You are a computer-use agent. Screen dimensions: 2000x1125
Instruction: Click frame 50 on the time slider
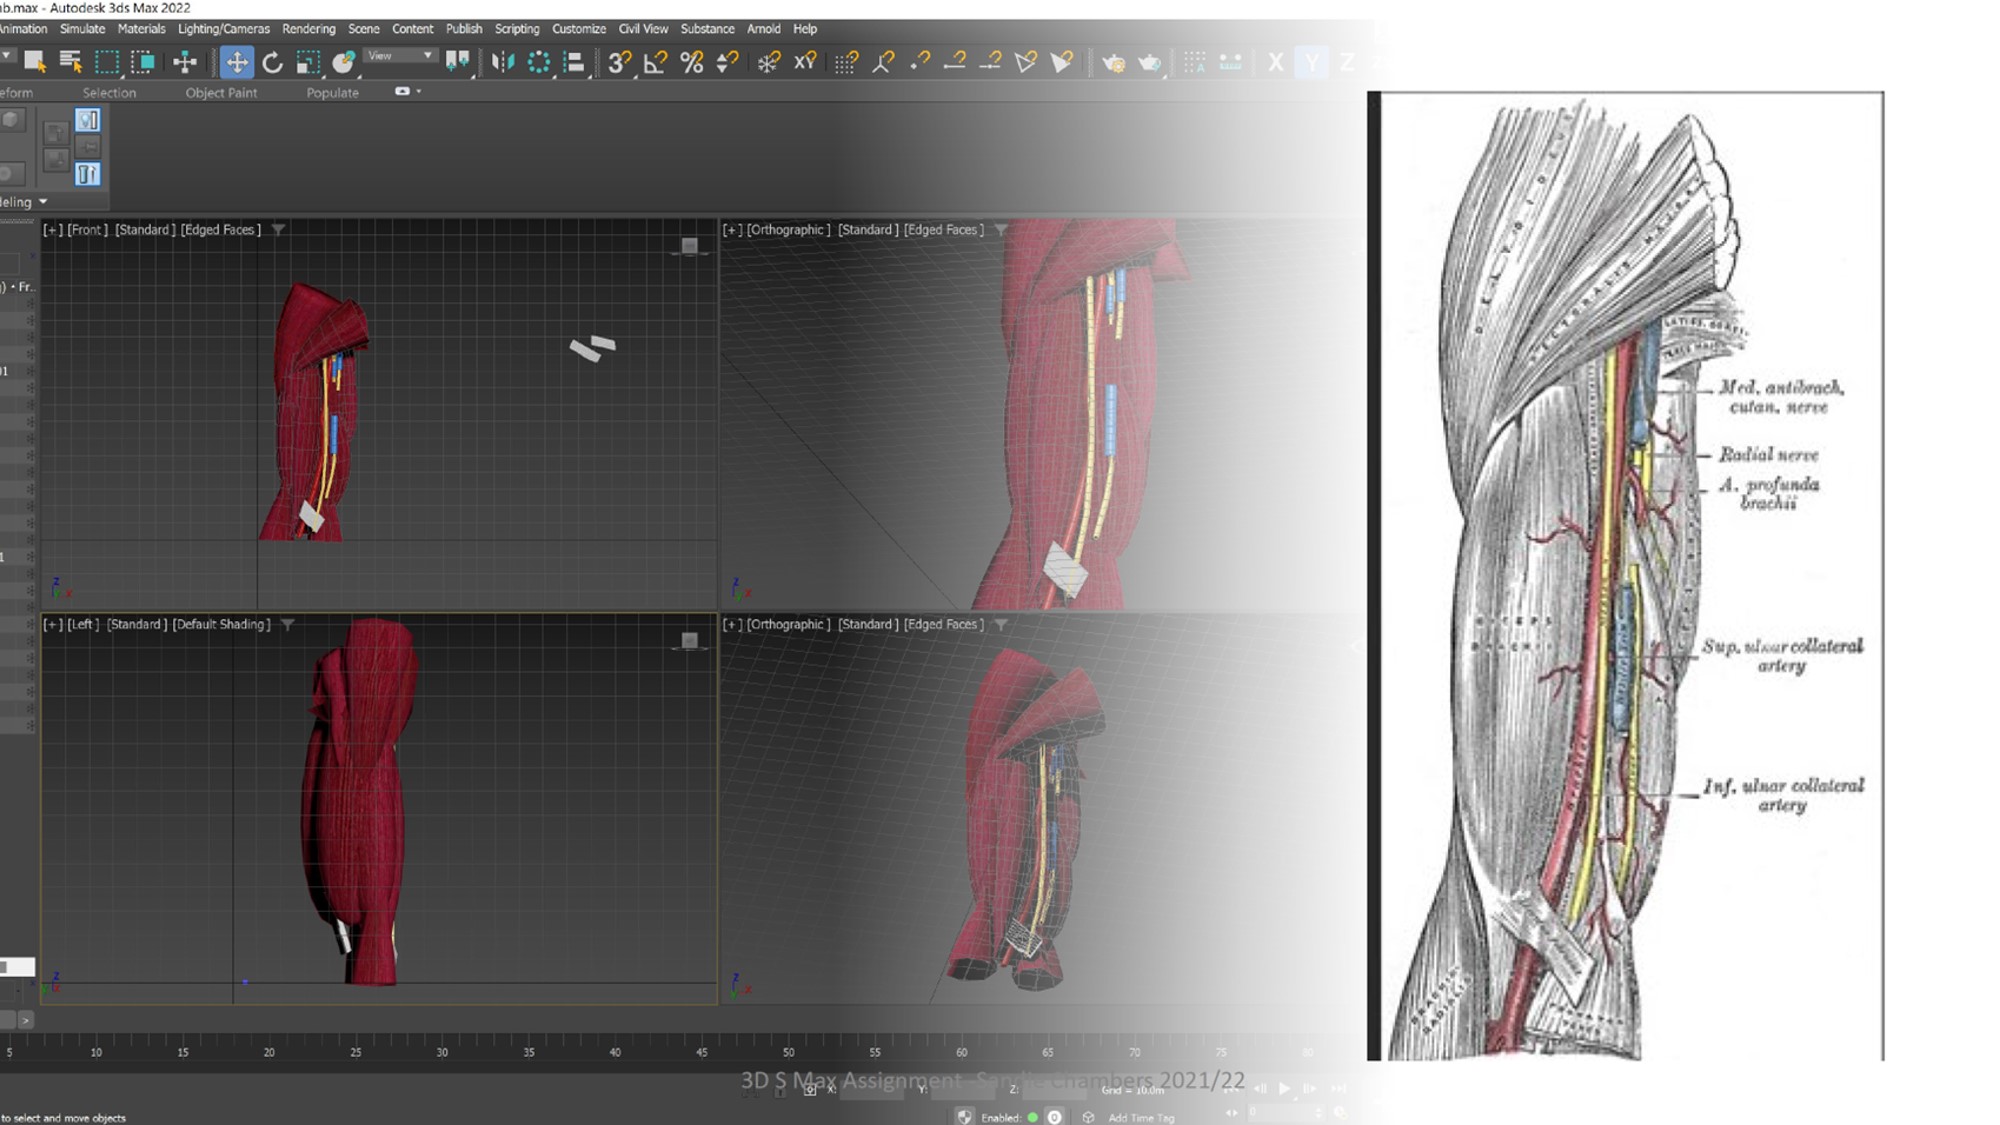[789, 1052]
